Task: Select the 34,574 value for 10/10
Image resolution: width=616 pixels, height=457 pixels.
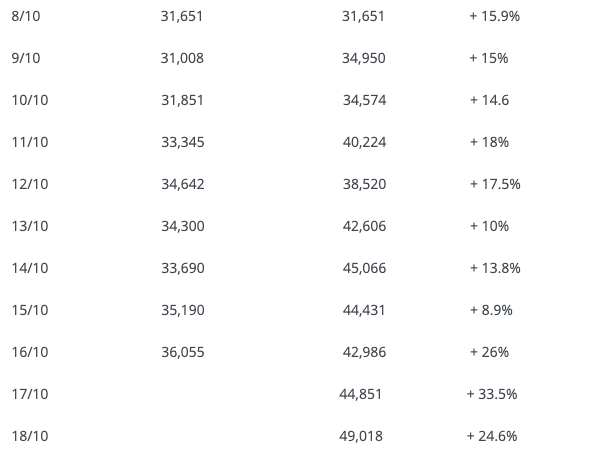Action: pyautogui.click(x=364, y=100)
